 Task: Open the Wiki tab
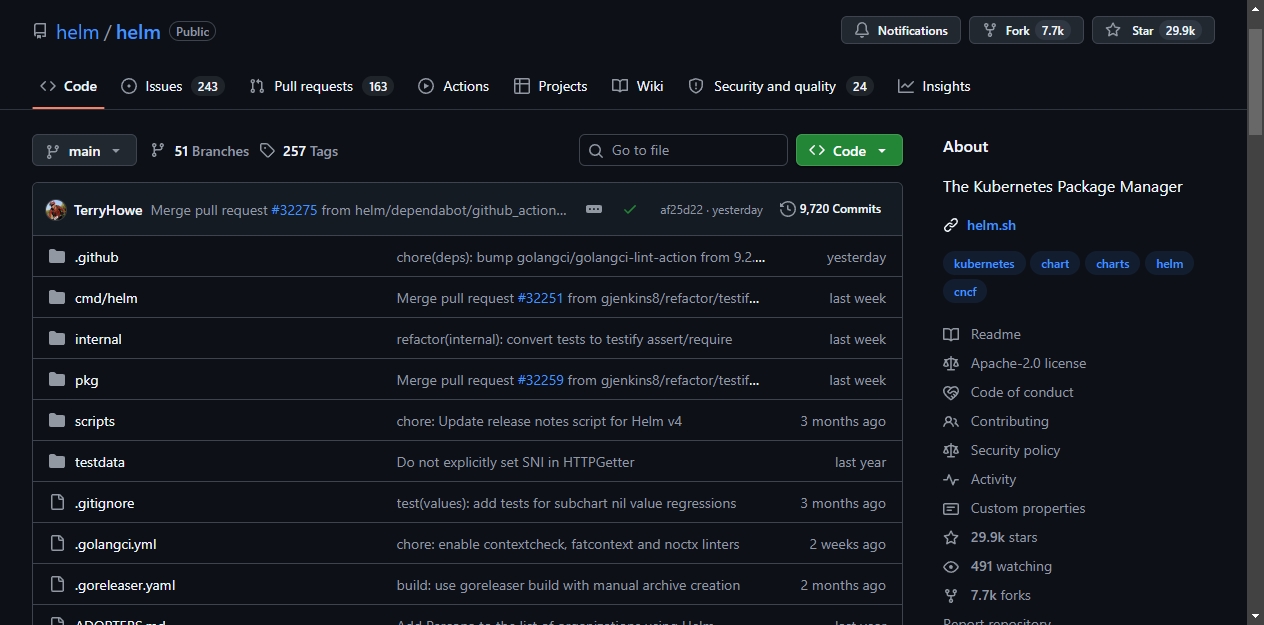tap(638, 86)
